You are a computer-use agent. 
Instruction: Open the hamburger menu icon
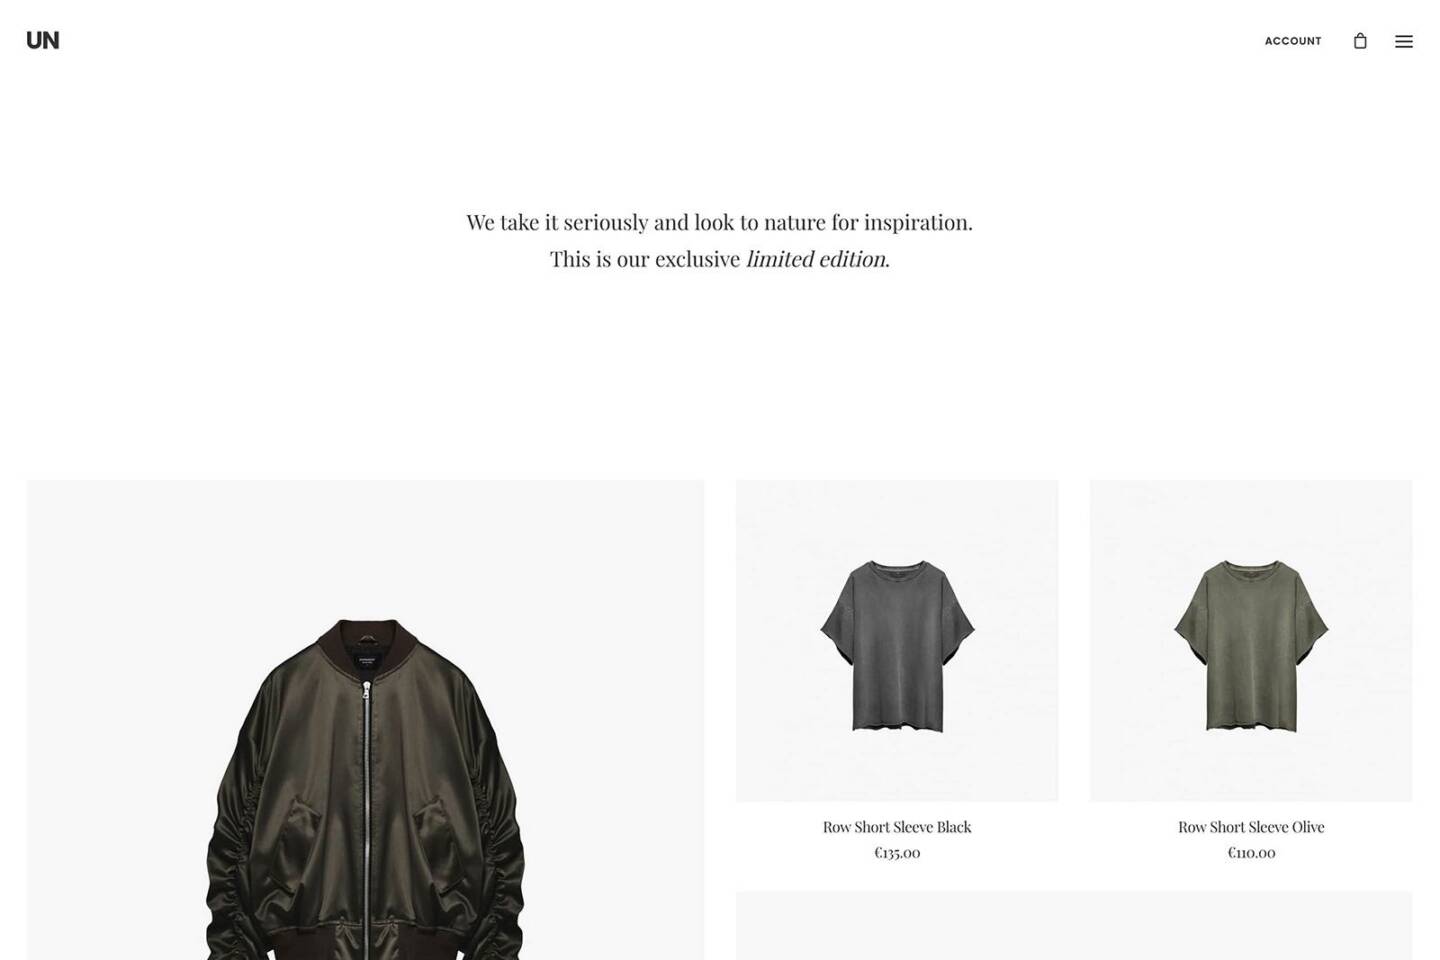click(x=1404, y=41)
